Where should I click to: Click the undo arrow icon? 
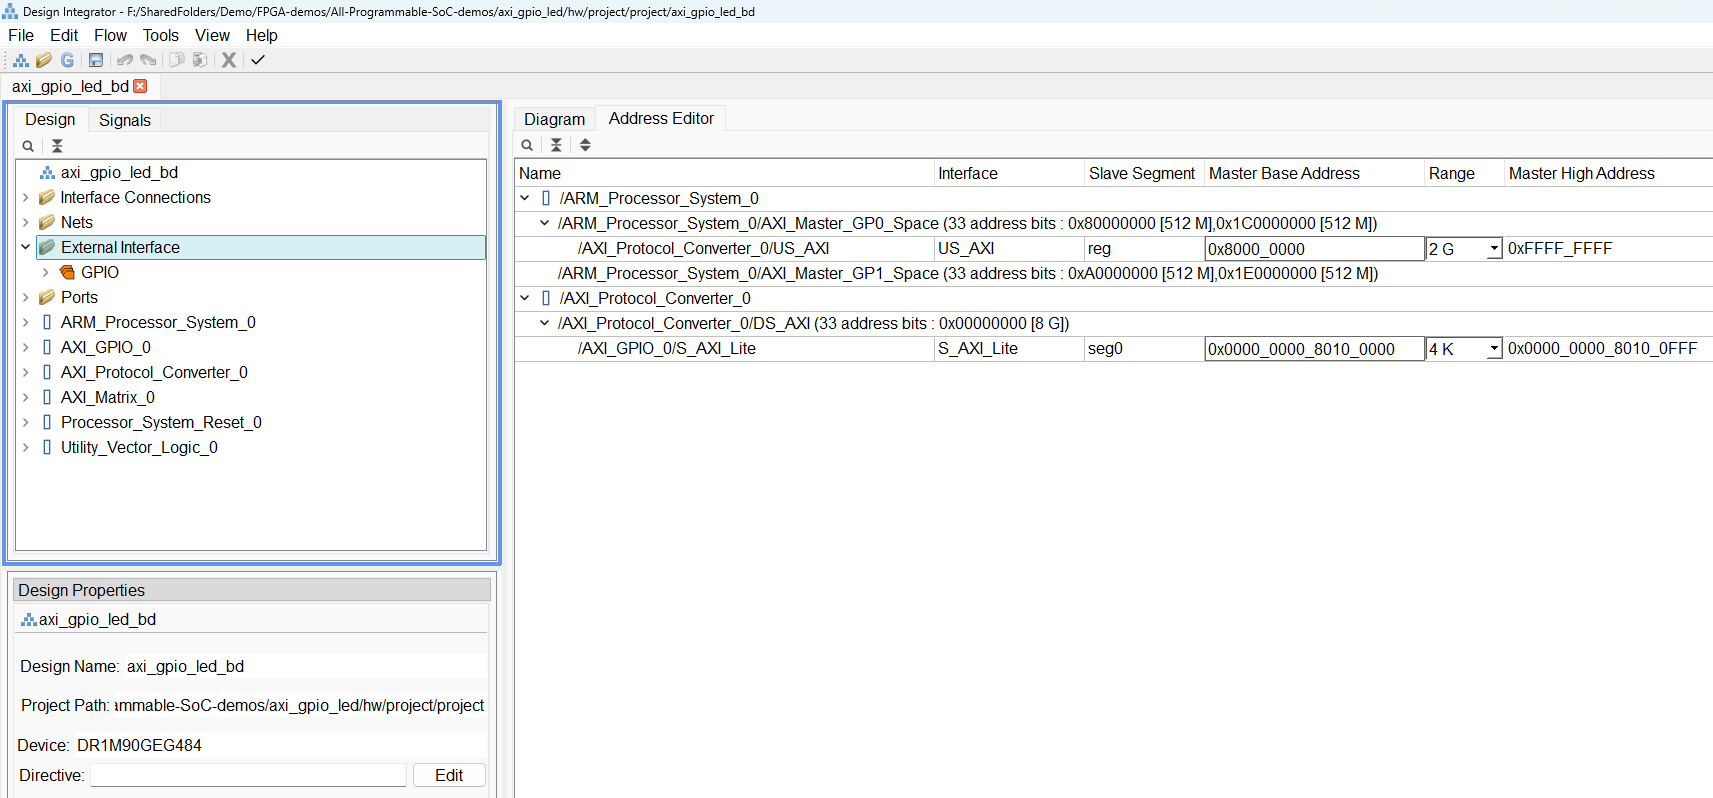pos(125,60)
